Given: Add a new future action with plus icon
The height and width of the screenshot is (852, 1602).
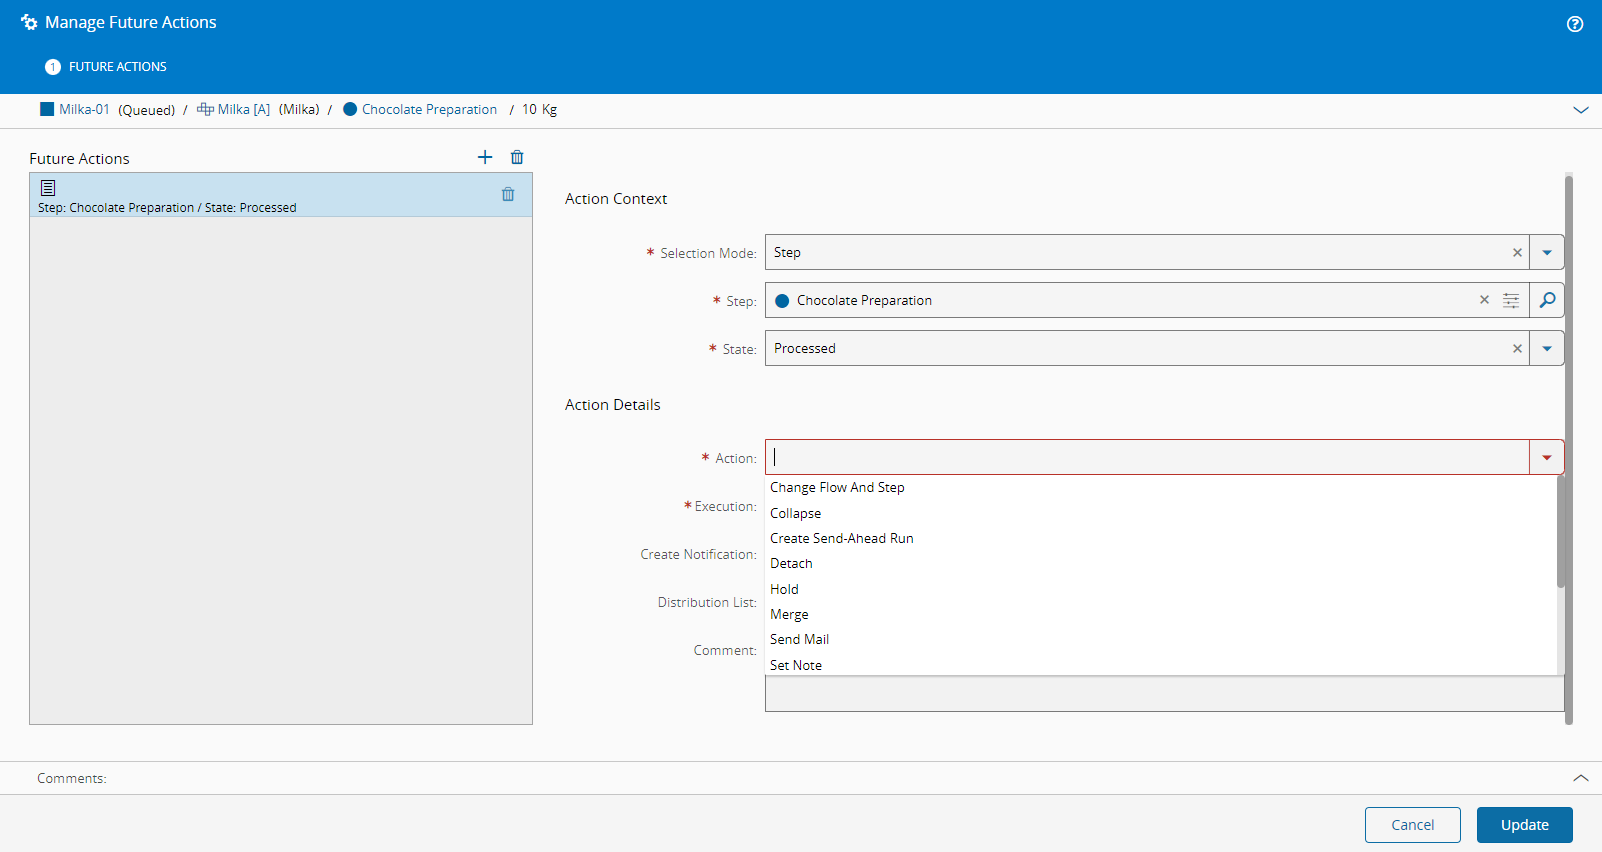Looking at the screenshot, I should [485, 157].
